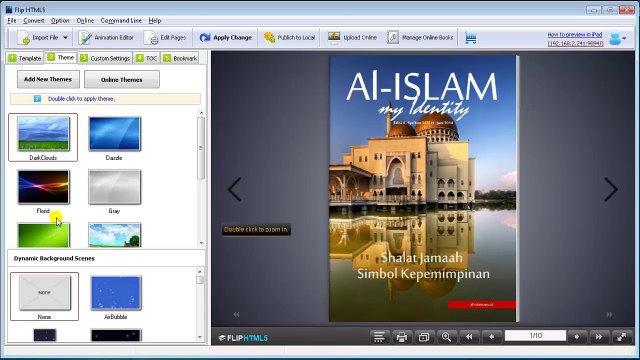Click Apply Change in toolbar
Screen dimensions: 640x360
(x=226, y=38)
